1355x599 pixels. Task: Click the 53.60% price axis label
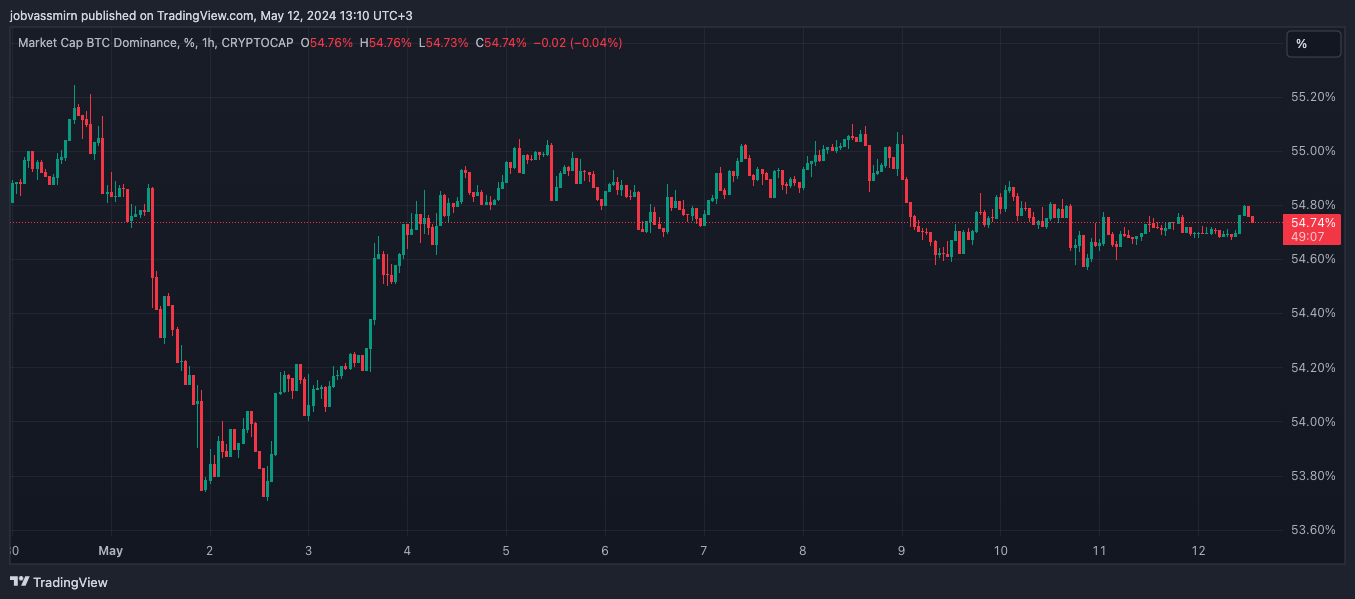[1312, 529]
